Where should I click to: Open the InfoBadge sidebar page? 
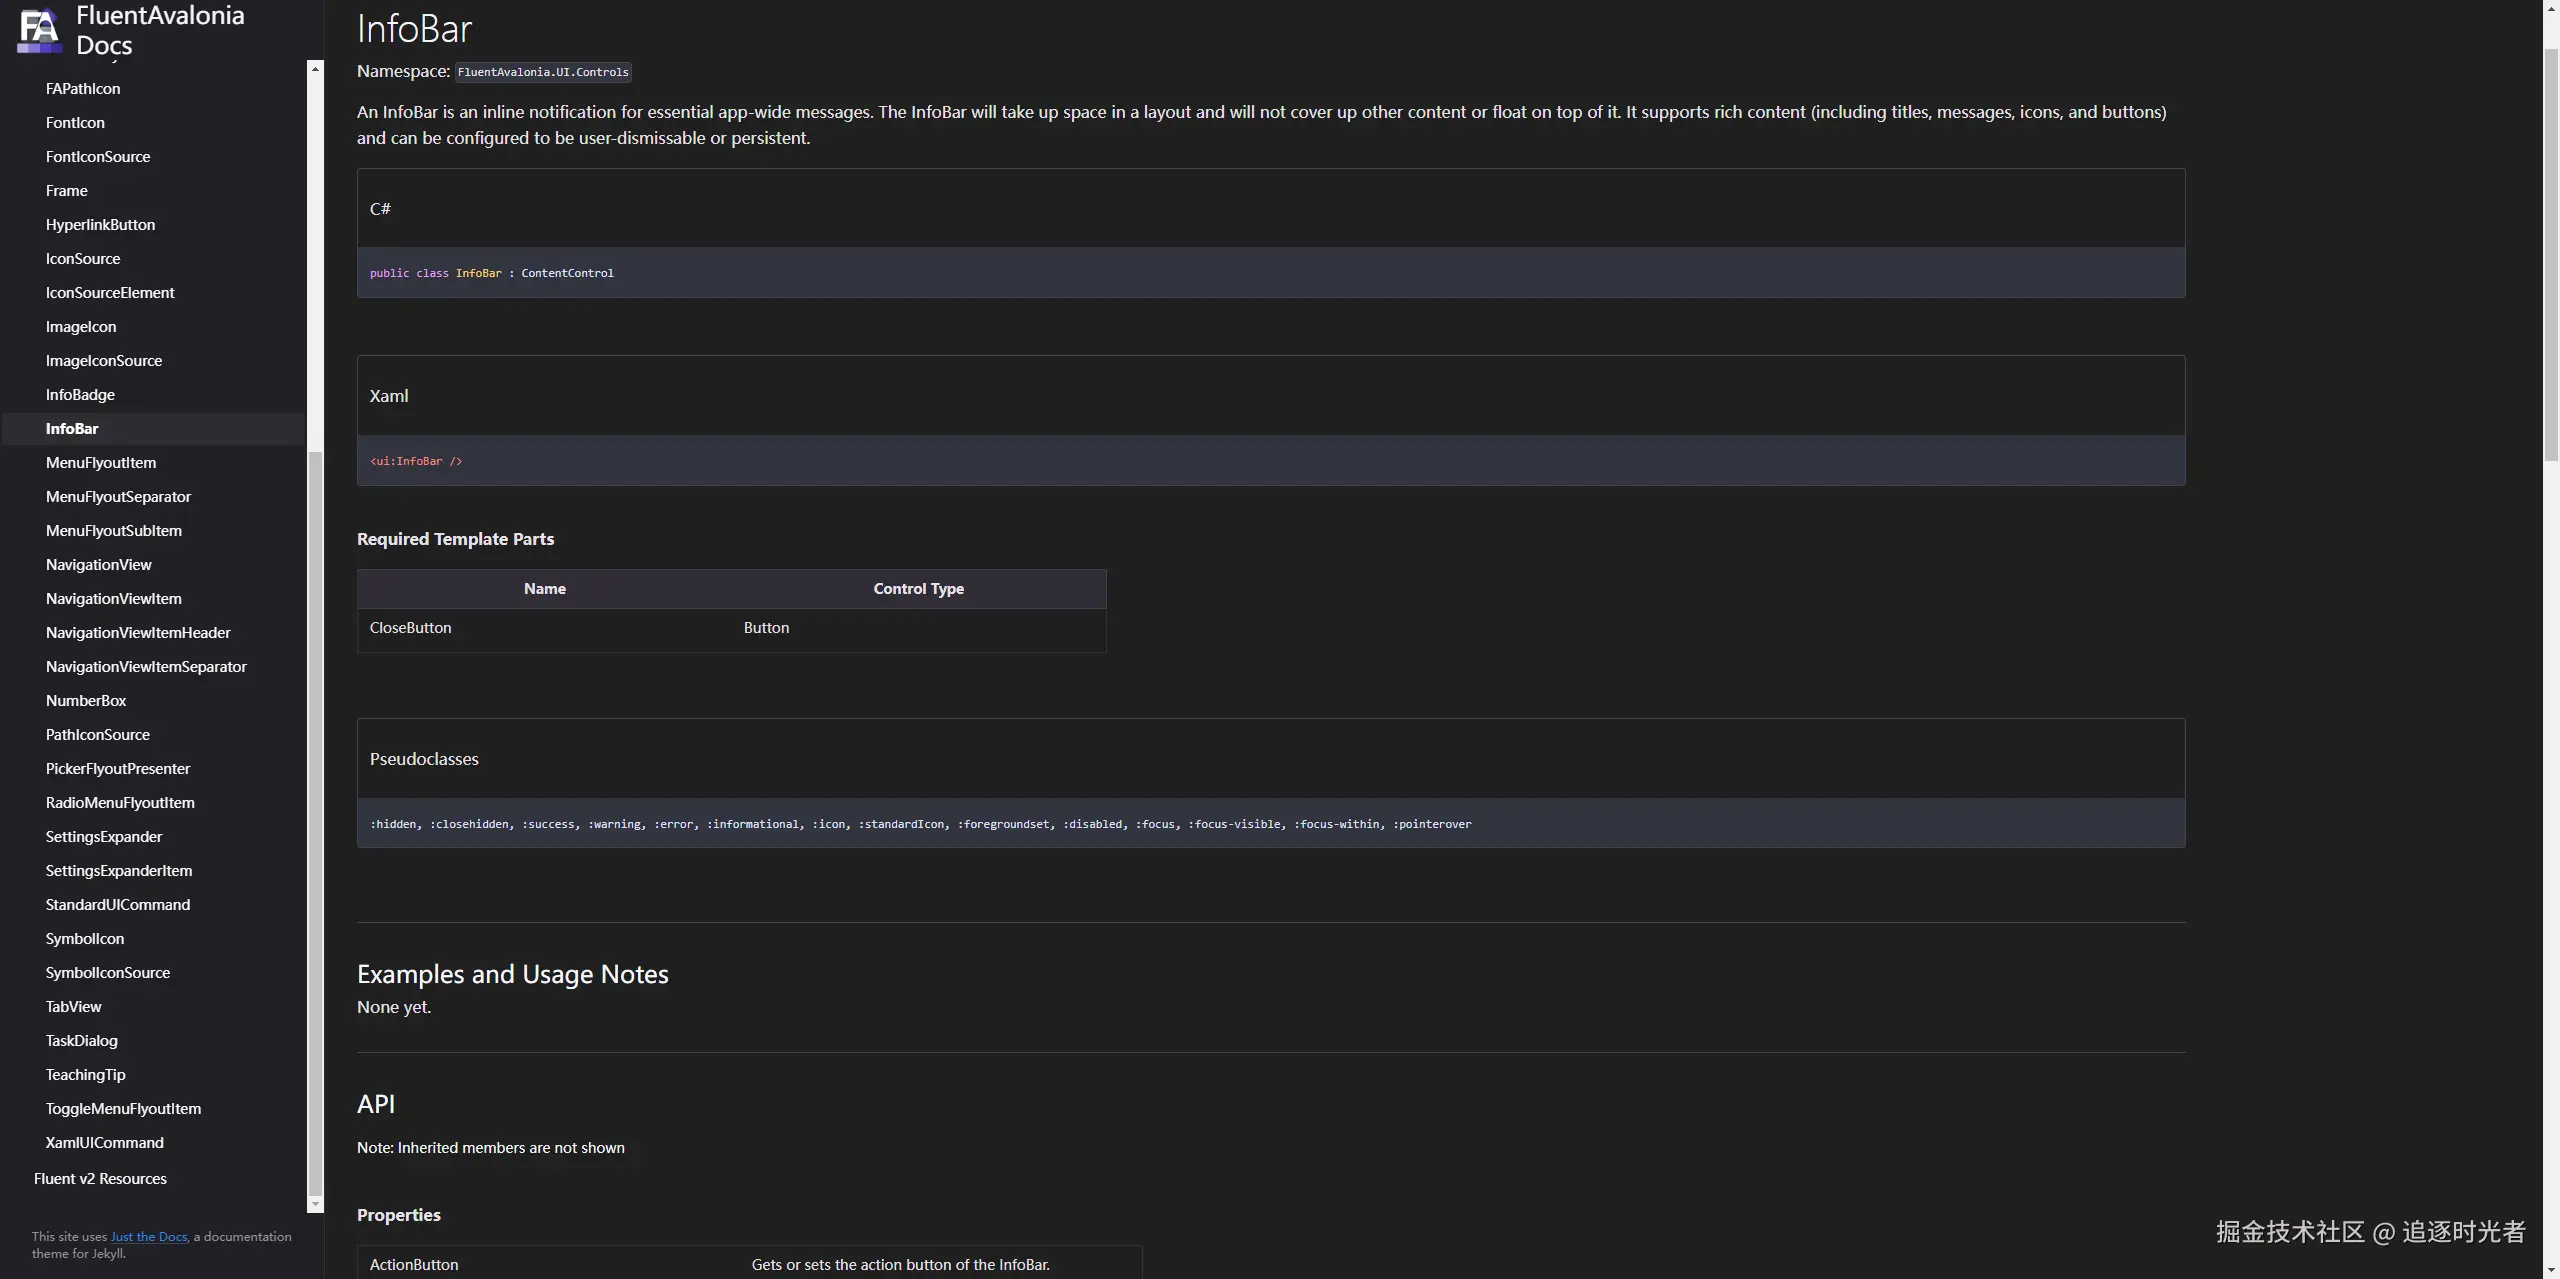(80, 395)
